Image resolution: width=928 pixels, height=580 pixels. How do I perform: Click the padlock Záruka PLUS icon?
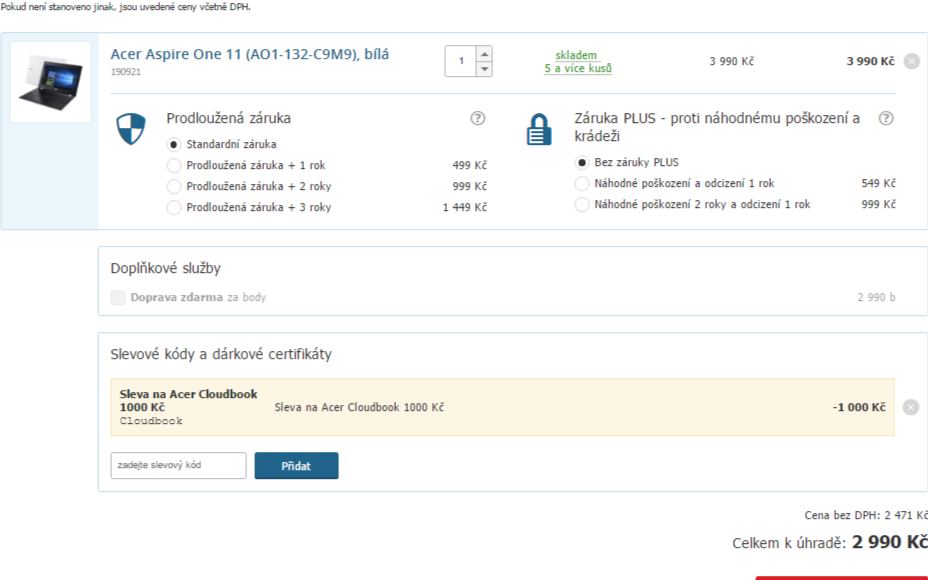[x=539, y=129]
